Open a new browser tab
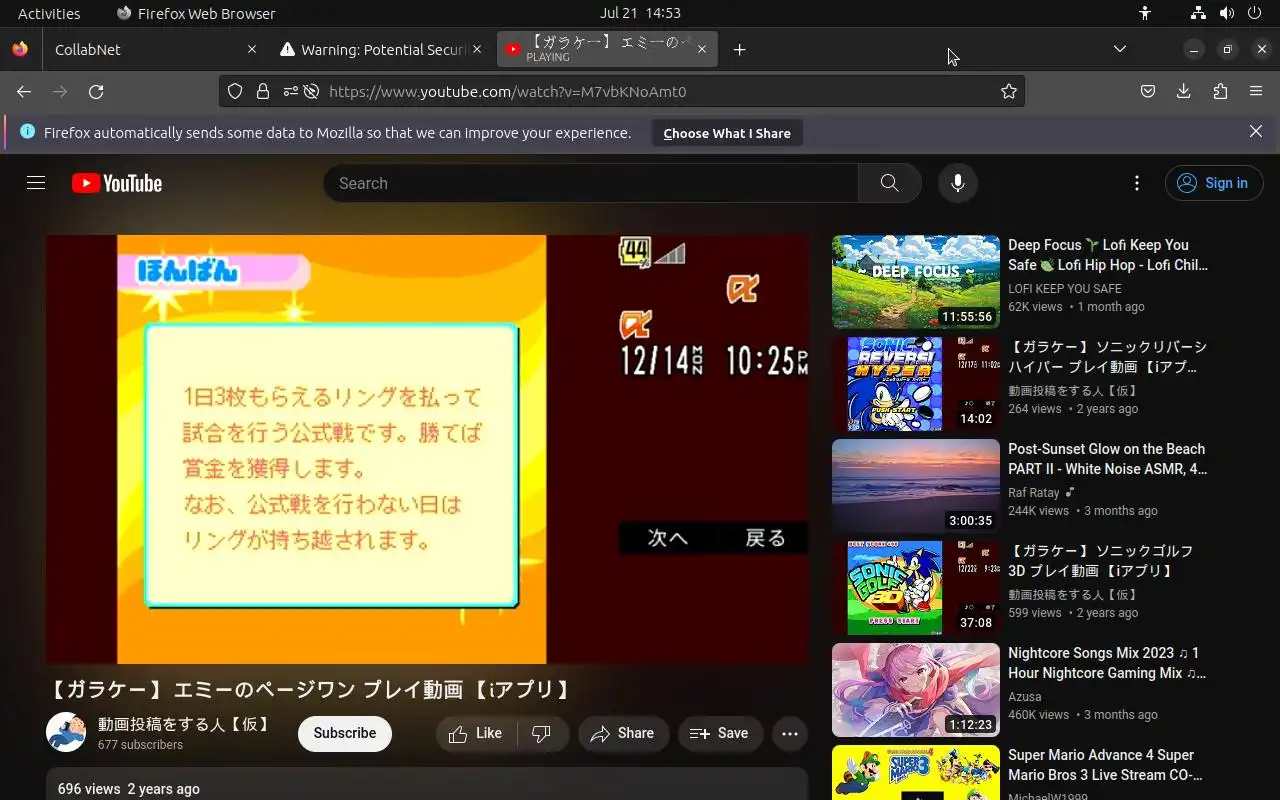Image resolution: width=1280 pixels, height=800 pixels. [x=739, y=49]
